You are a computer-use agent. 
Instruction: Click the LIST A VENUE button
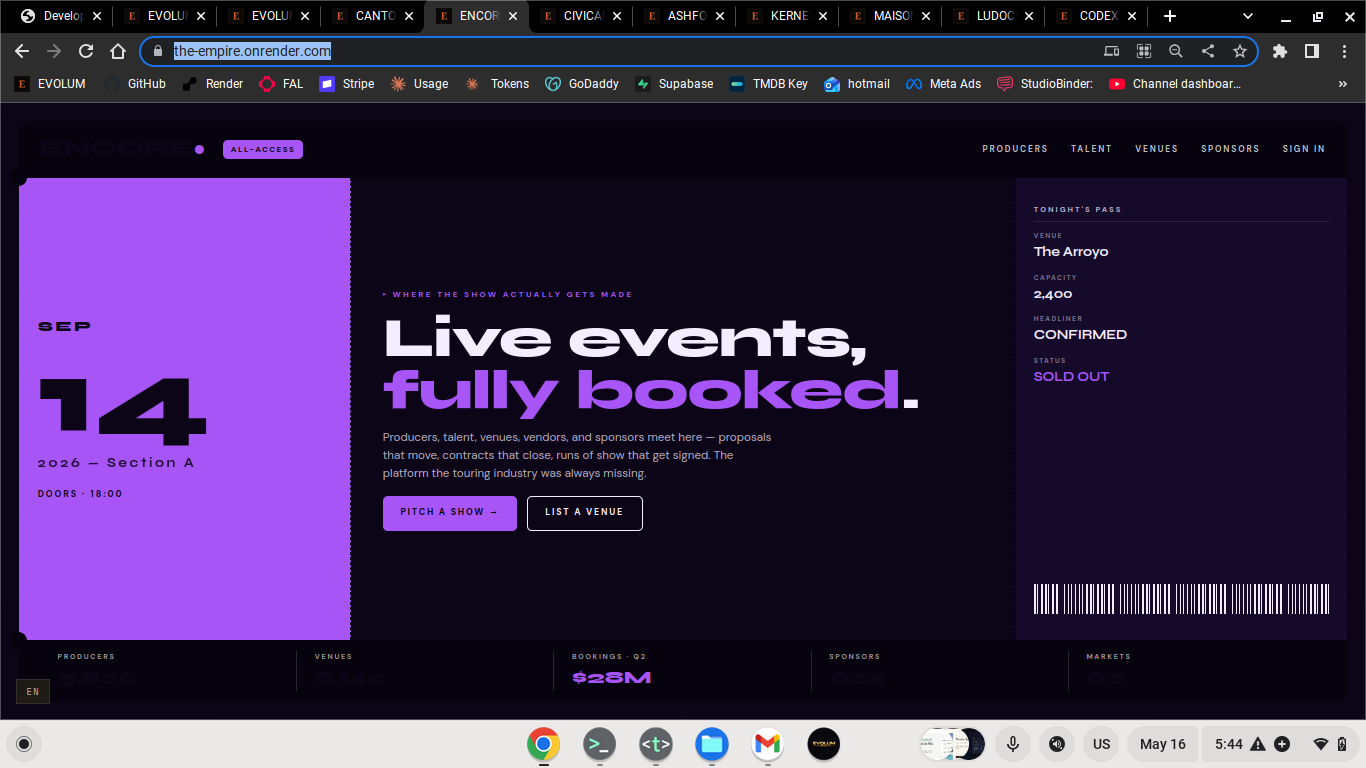[585, 513]
